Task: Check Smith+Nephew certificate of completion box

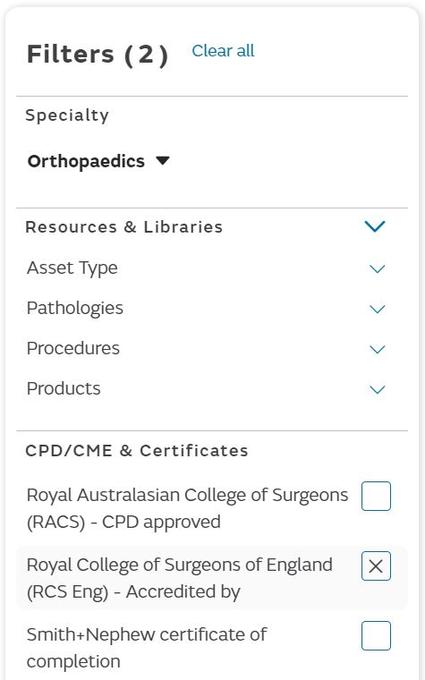Action: pos(376,636)
